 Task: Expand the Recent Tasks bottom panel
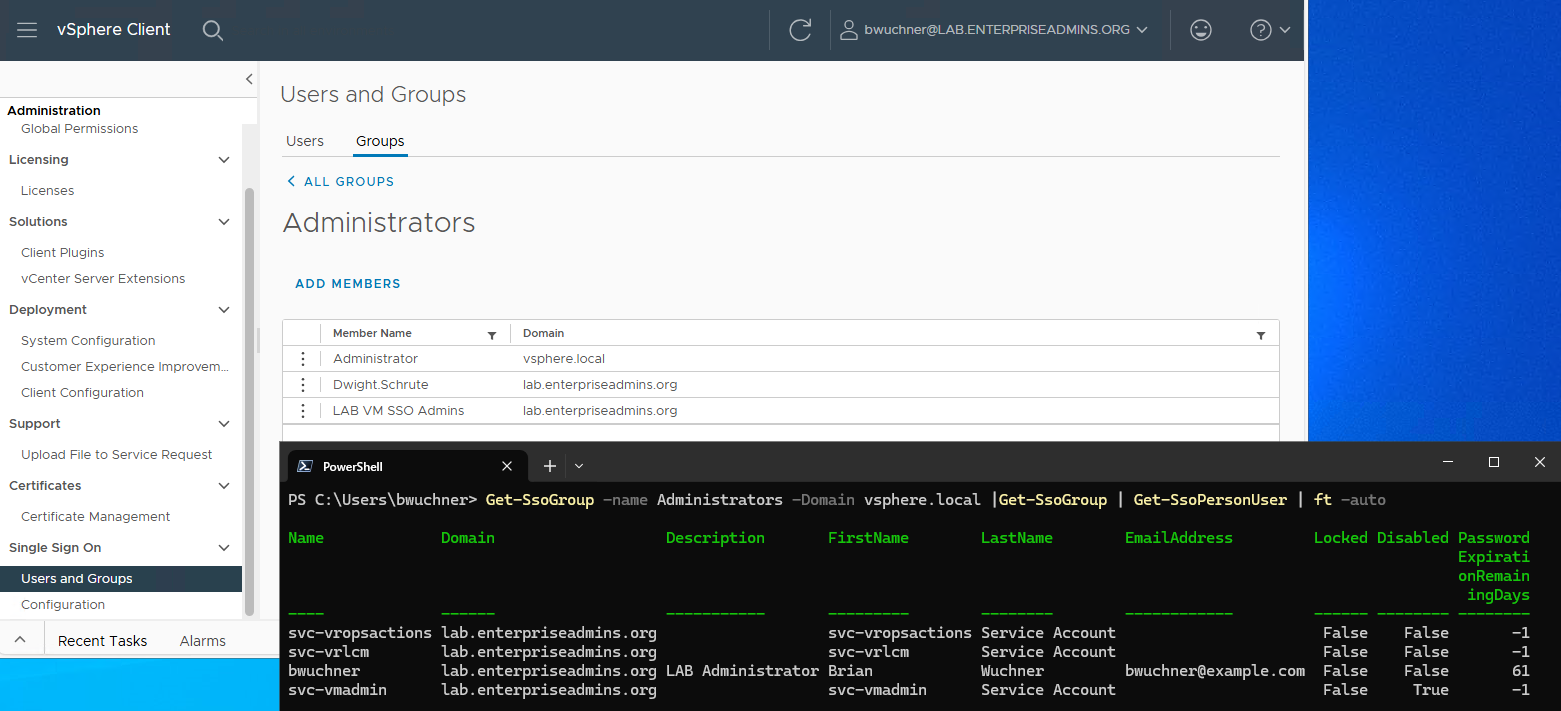click(20, 640)
